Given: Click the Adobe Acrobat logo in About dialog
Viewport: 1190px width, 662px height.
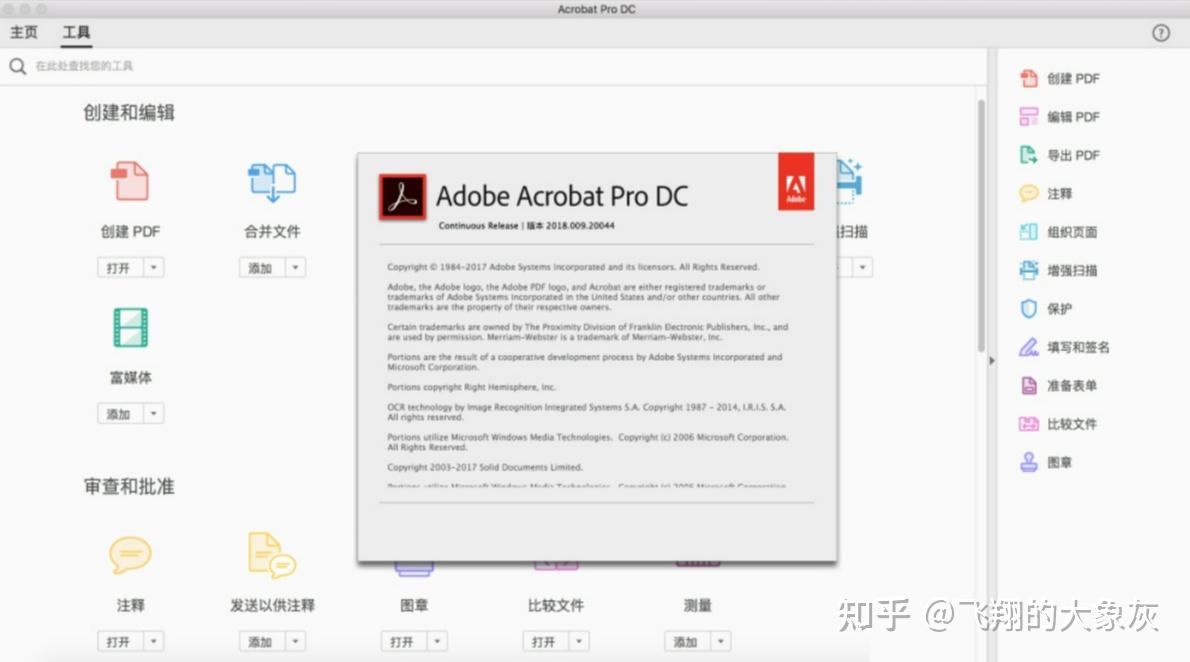Looking at the screenshot, I should coord(402,197).
